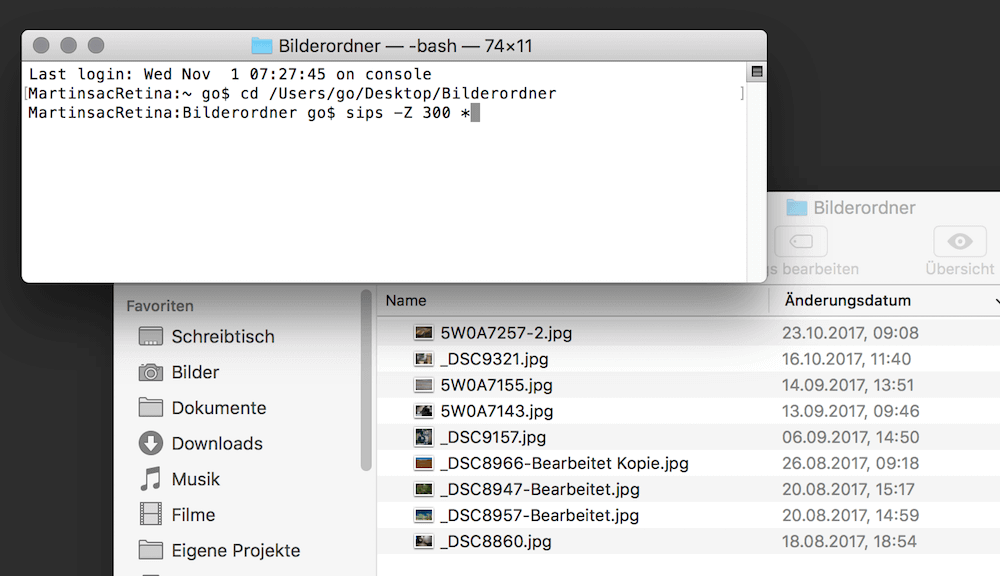Select _DSC8860.jpg file row
The width and height of the screenshot is (1000, 576).
pos(688,542)
